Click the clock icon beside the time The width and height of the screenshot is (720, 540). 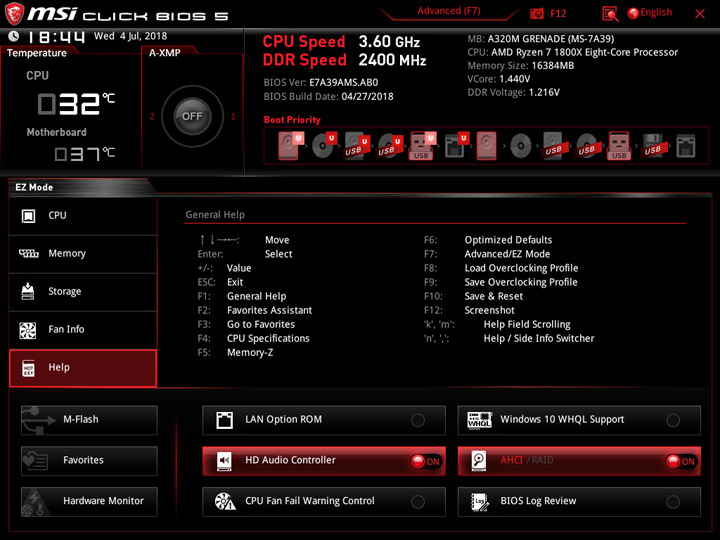(x=14, y=36)
